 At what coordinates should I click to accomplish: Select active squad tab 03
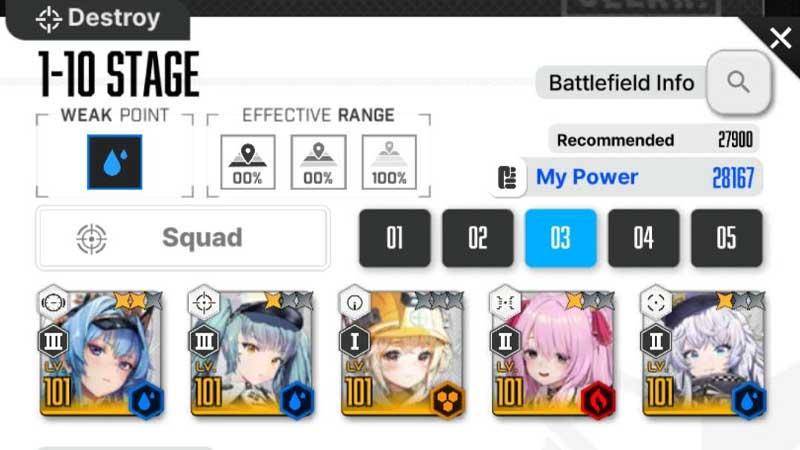point(561,238)
